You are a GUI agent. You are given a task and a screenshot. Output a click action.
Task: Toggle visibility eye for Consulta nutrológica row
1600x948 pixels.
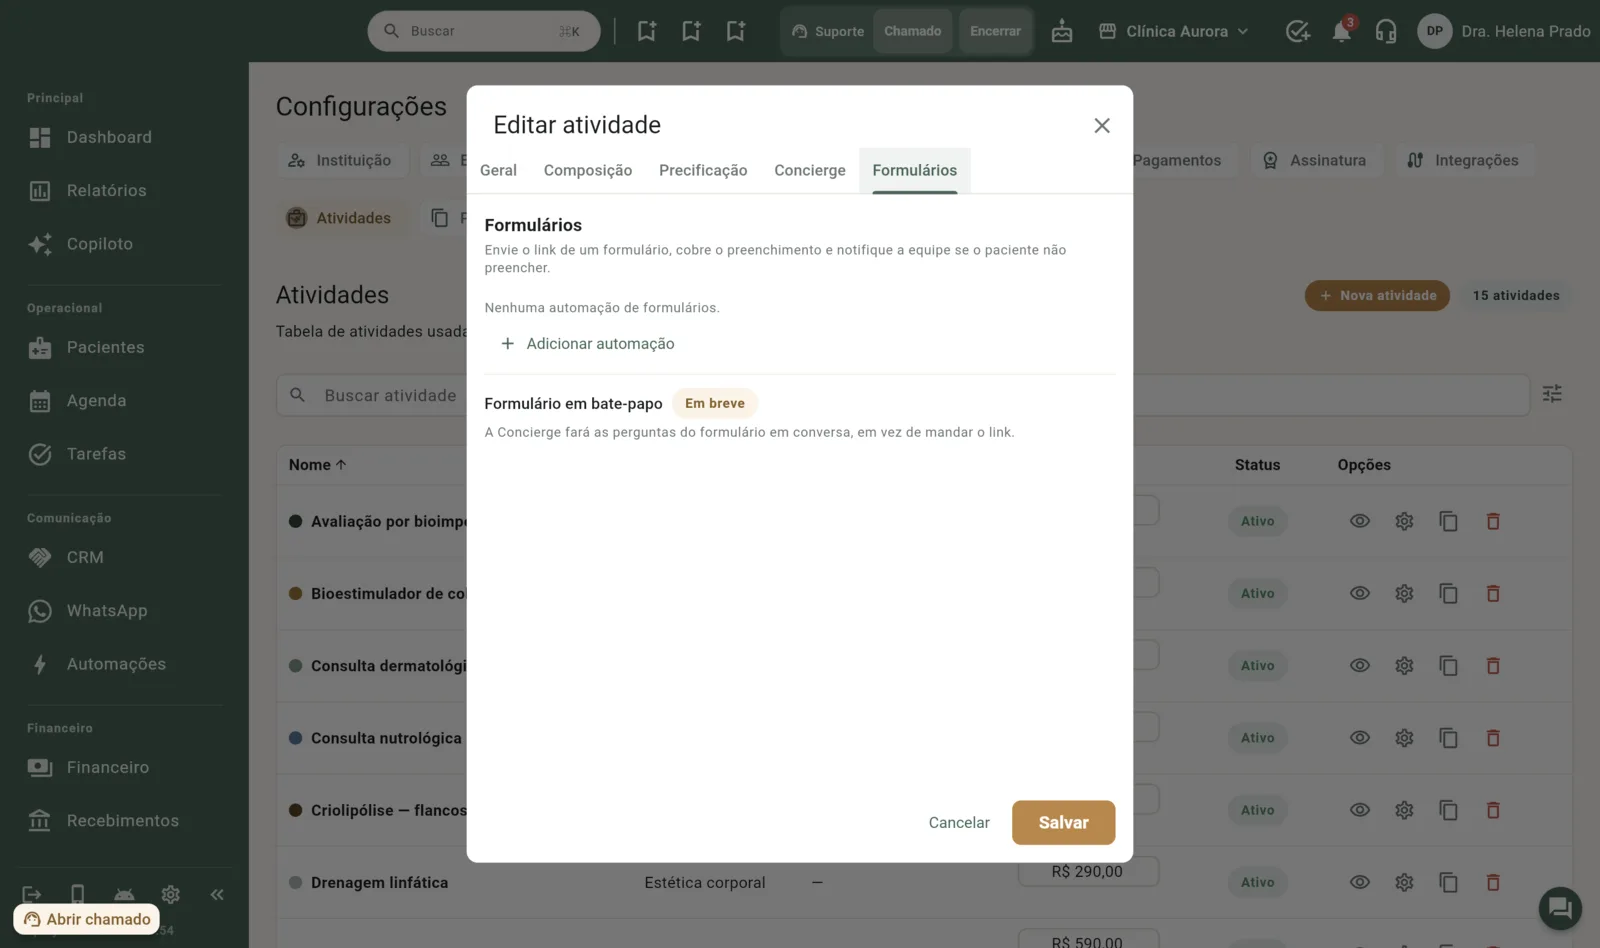point(1360,738)
